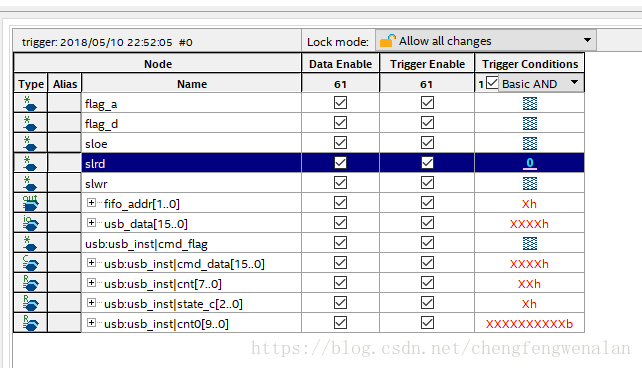642x368 pixels.
Task: Select the flag_a node row name
Action: click(x=101, y=104)
